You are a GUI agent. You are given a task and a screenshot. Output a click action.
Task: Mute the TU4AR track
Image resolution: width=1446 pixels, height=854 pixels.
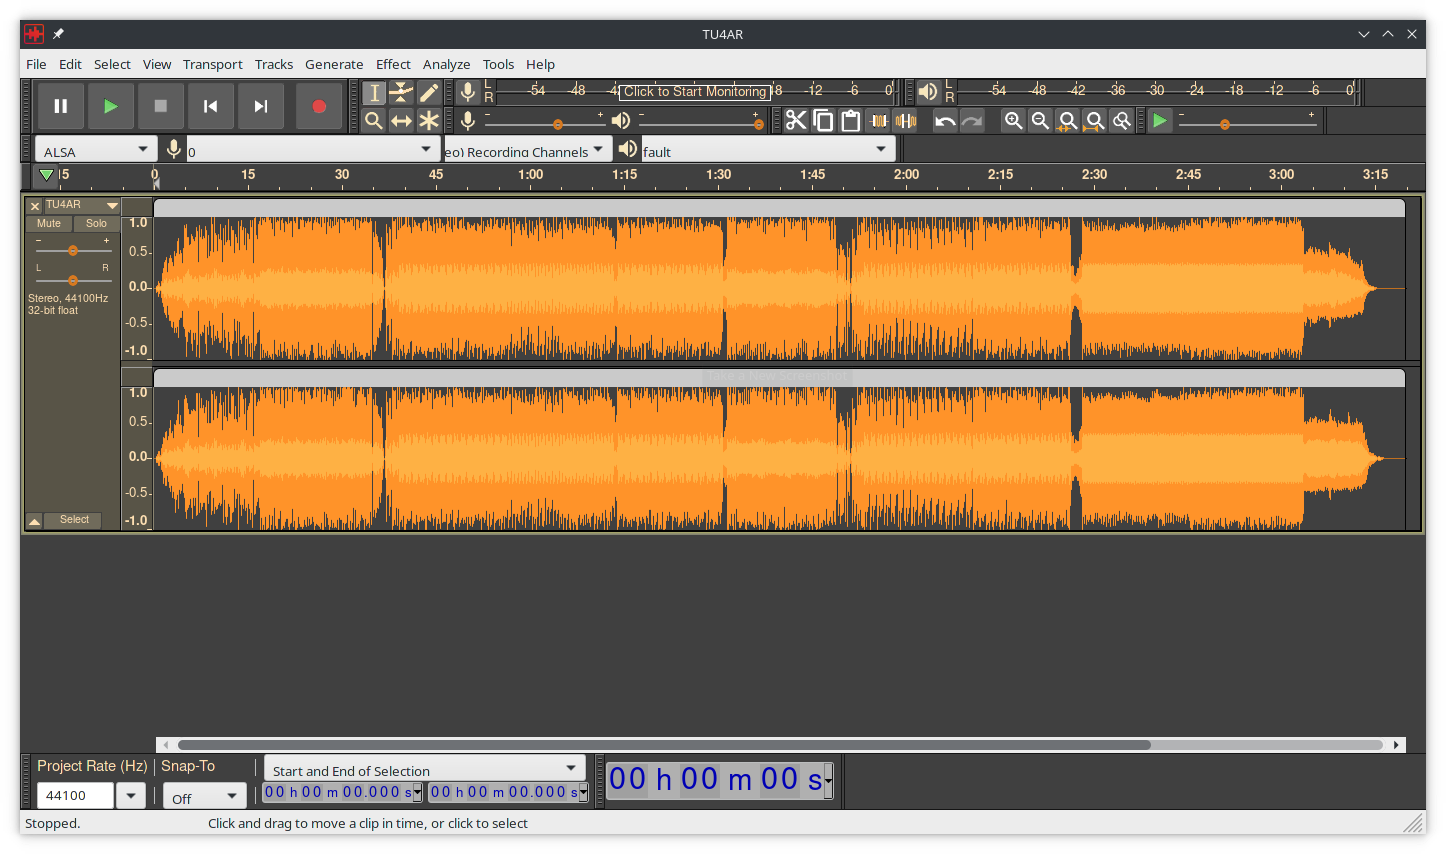(x=49, y=224)
